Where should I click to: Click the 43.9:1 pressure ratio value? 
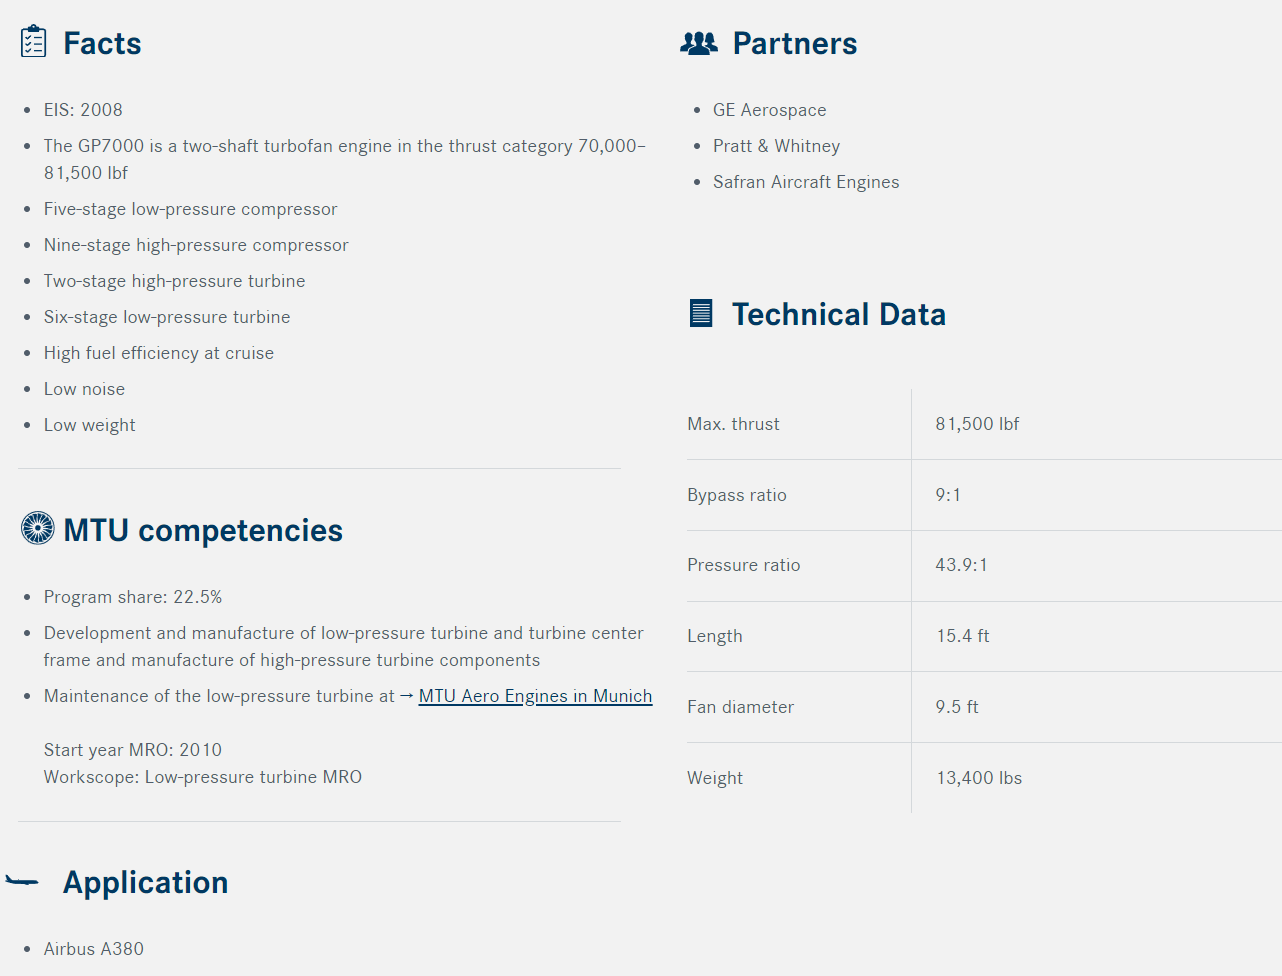pos(961,565)
